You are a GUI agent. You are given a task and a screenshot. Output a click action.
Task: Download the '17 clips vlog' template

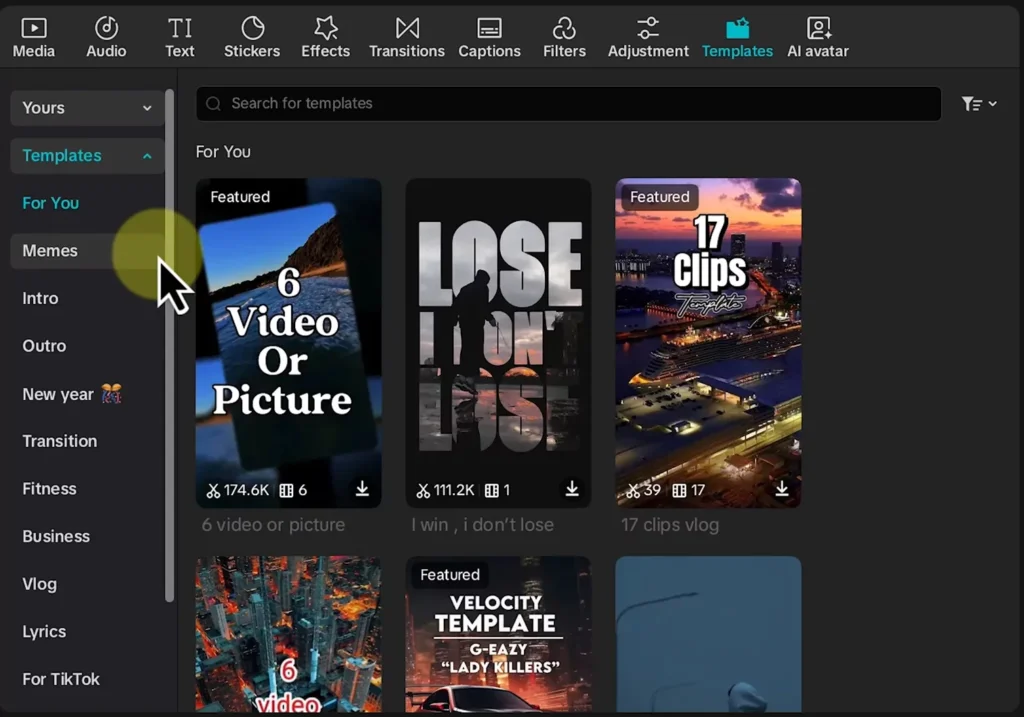(782, 489)
